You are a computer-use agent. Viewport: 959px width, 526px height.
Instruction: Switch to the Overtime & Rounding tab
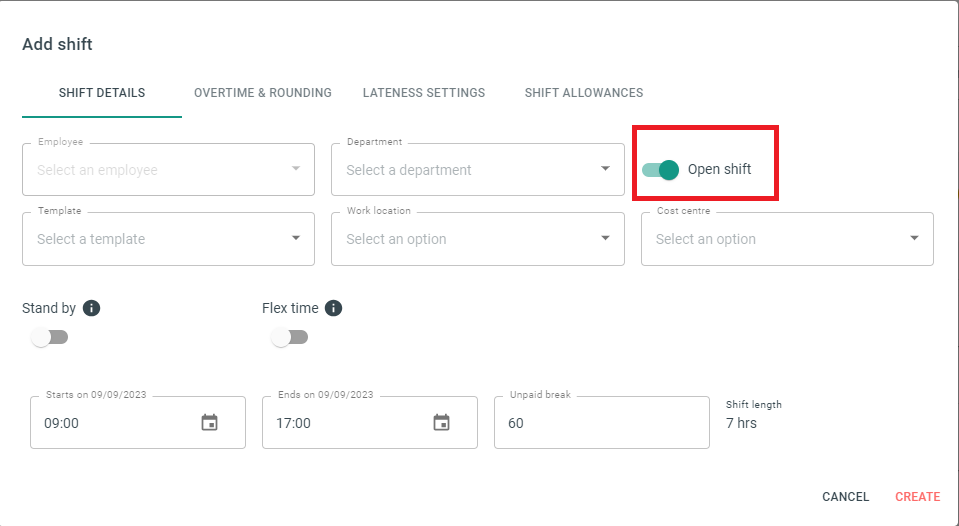click(x=263, y=93)
